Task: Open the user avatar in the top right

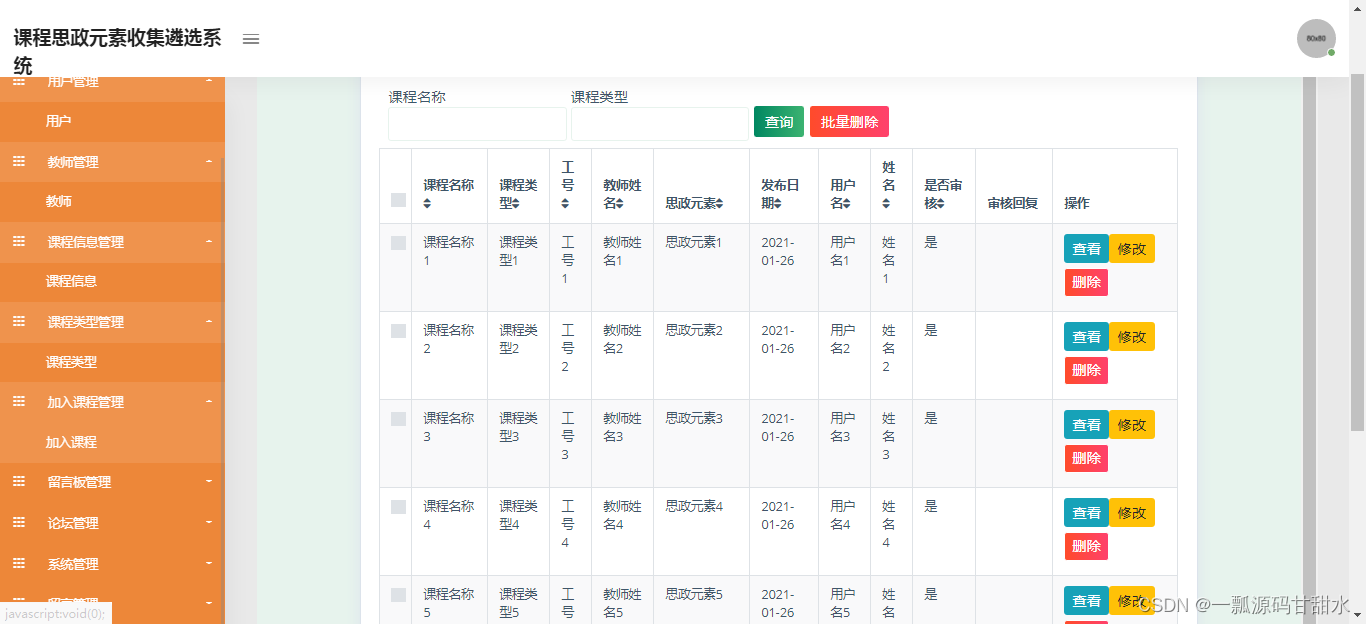Action: tap(1315, 38)
